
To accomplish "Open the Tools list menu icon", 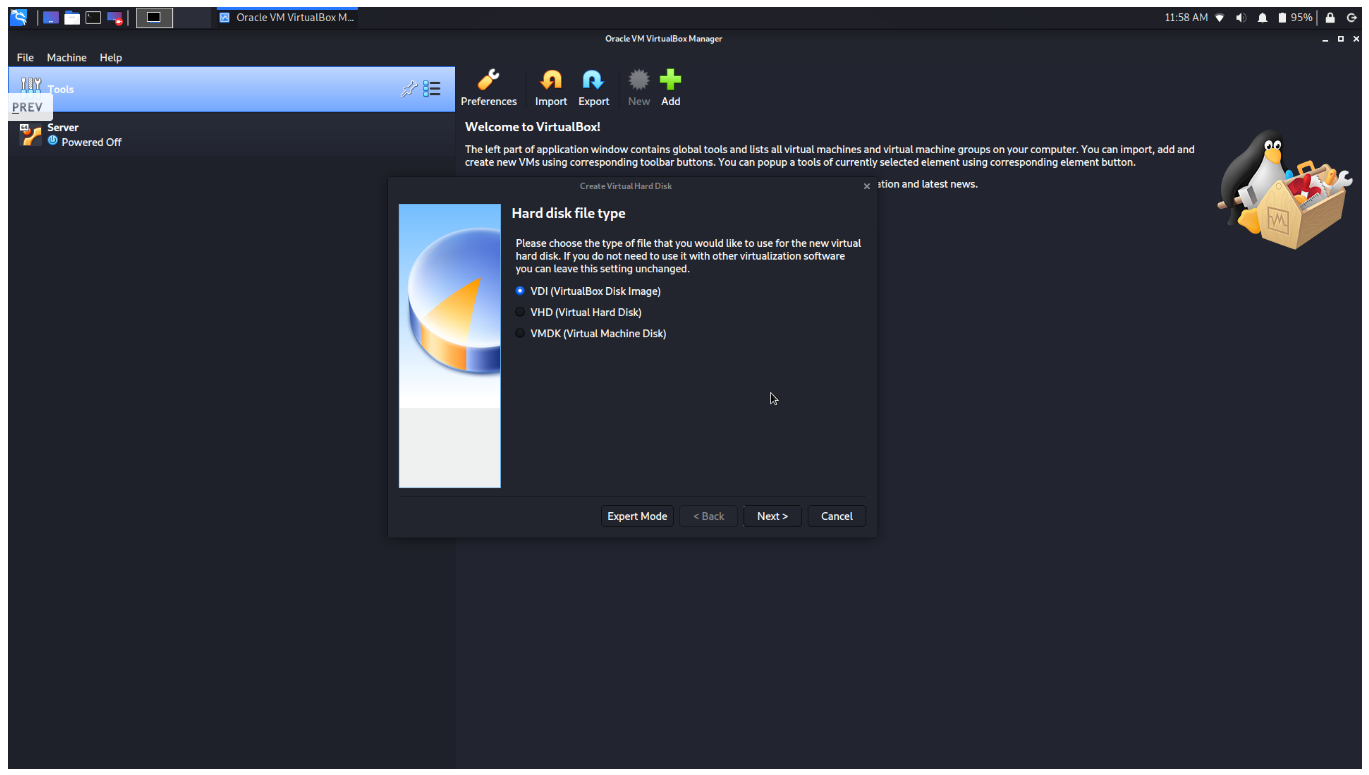I will point(432,89).
